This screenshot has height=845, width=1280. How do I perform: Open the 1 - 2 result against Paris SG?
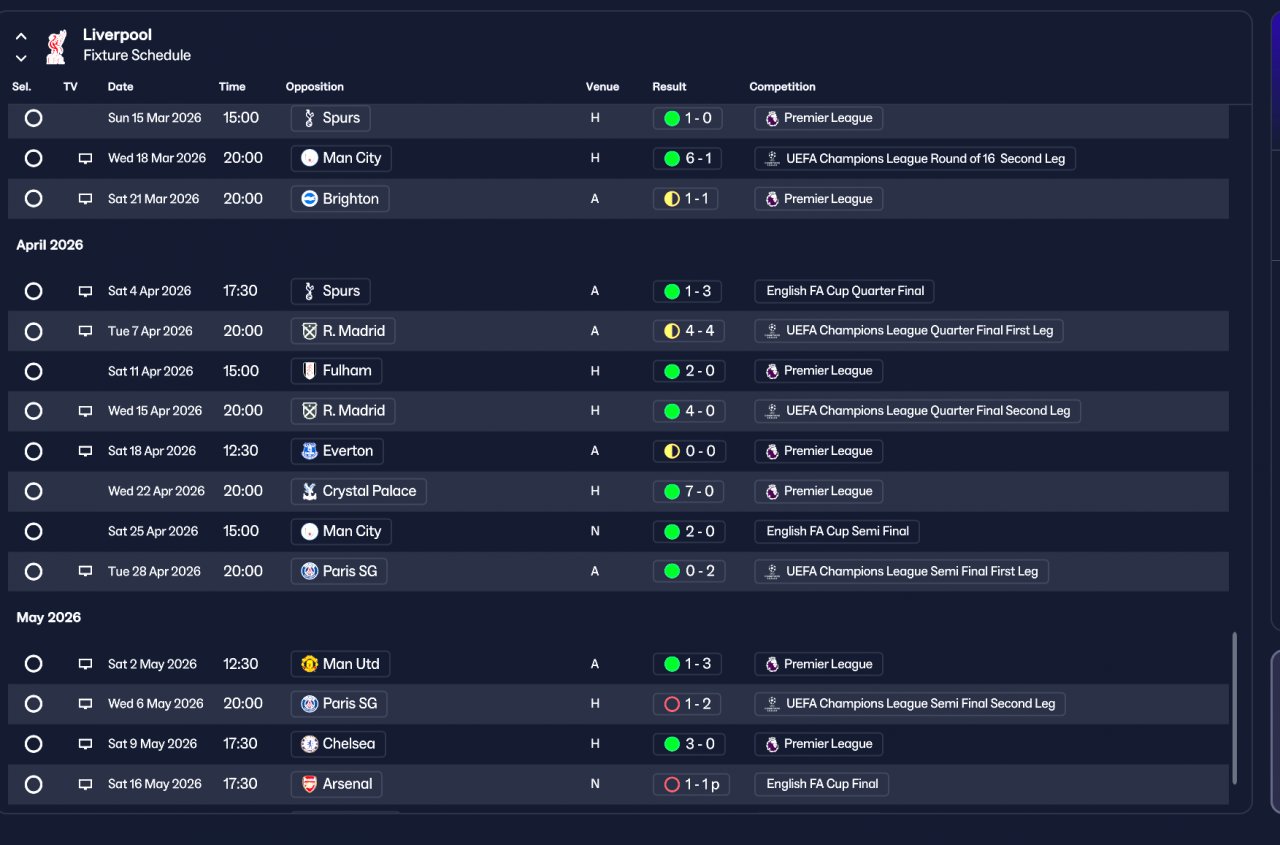(687, 704)
